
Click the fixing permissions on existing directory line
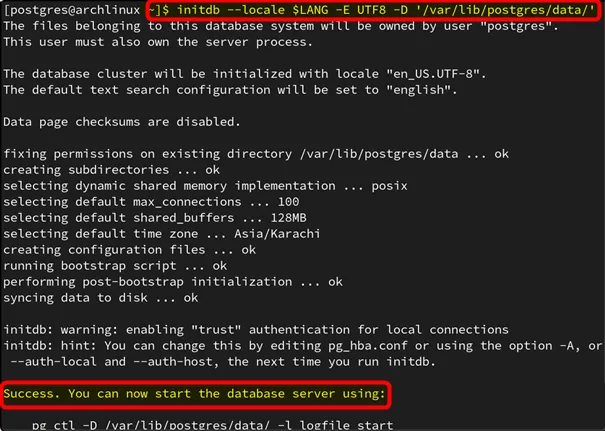[x=255, y=154]
